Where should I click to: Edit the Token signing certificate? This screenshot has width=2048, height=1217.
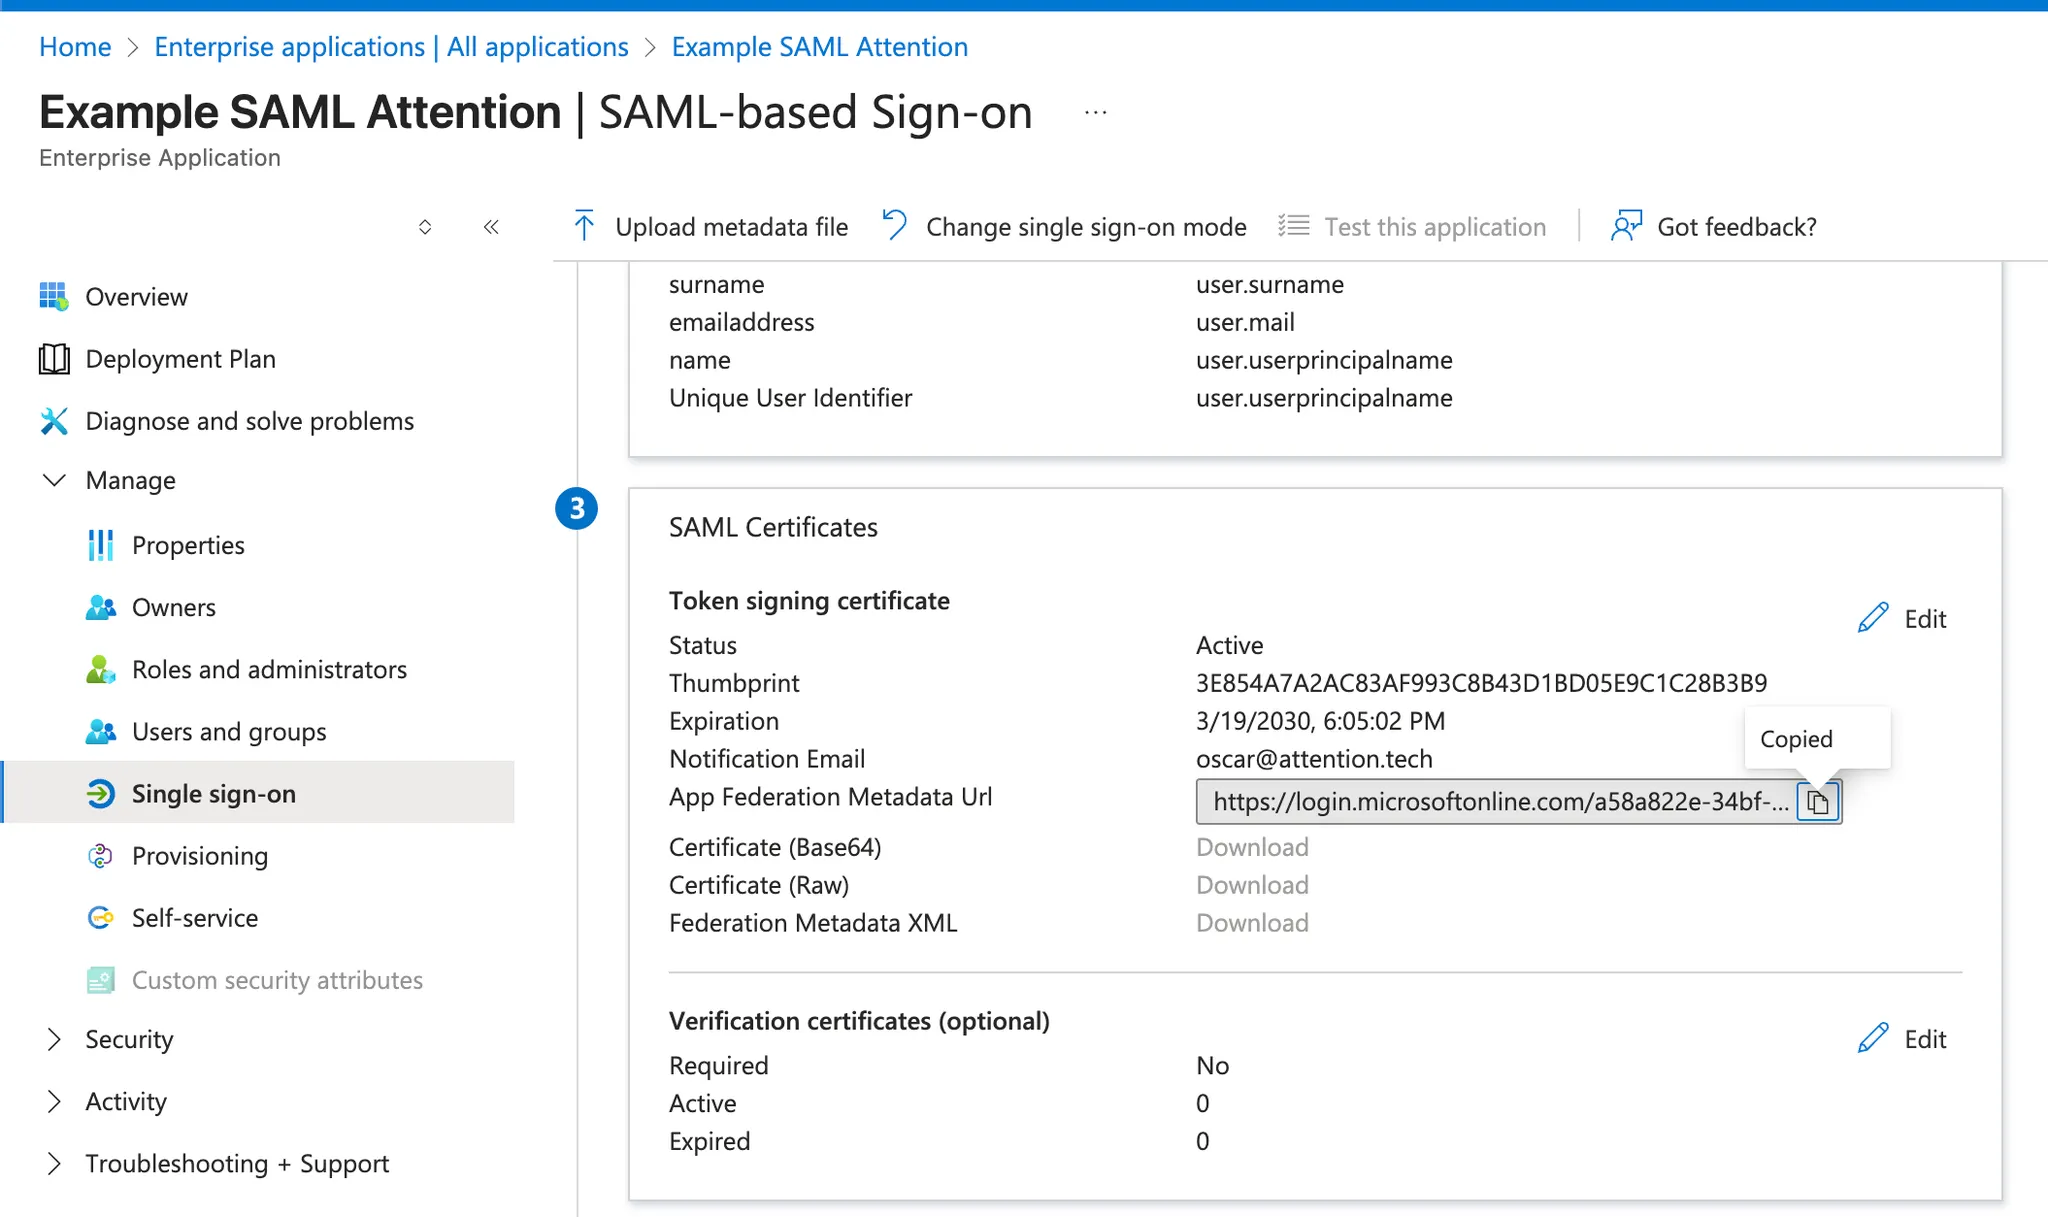(1903, 619)
